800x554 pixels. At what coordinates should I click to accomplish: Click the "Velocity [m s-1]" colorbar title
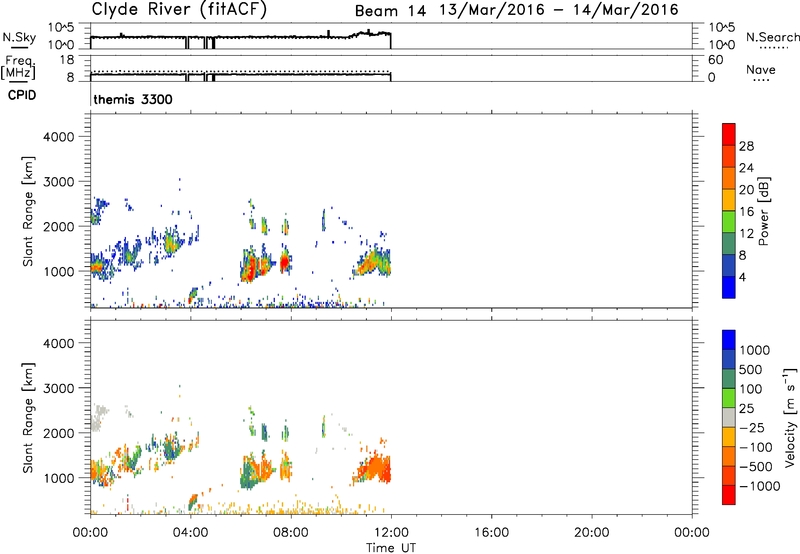pos(790,417)
